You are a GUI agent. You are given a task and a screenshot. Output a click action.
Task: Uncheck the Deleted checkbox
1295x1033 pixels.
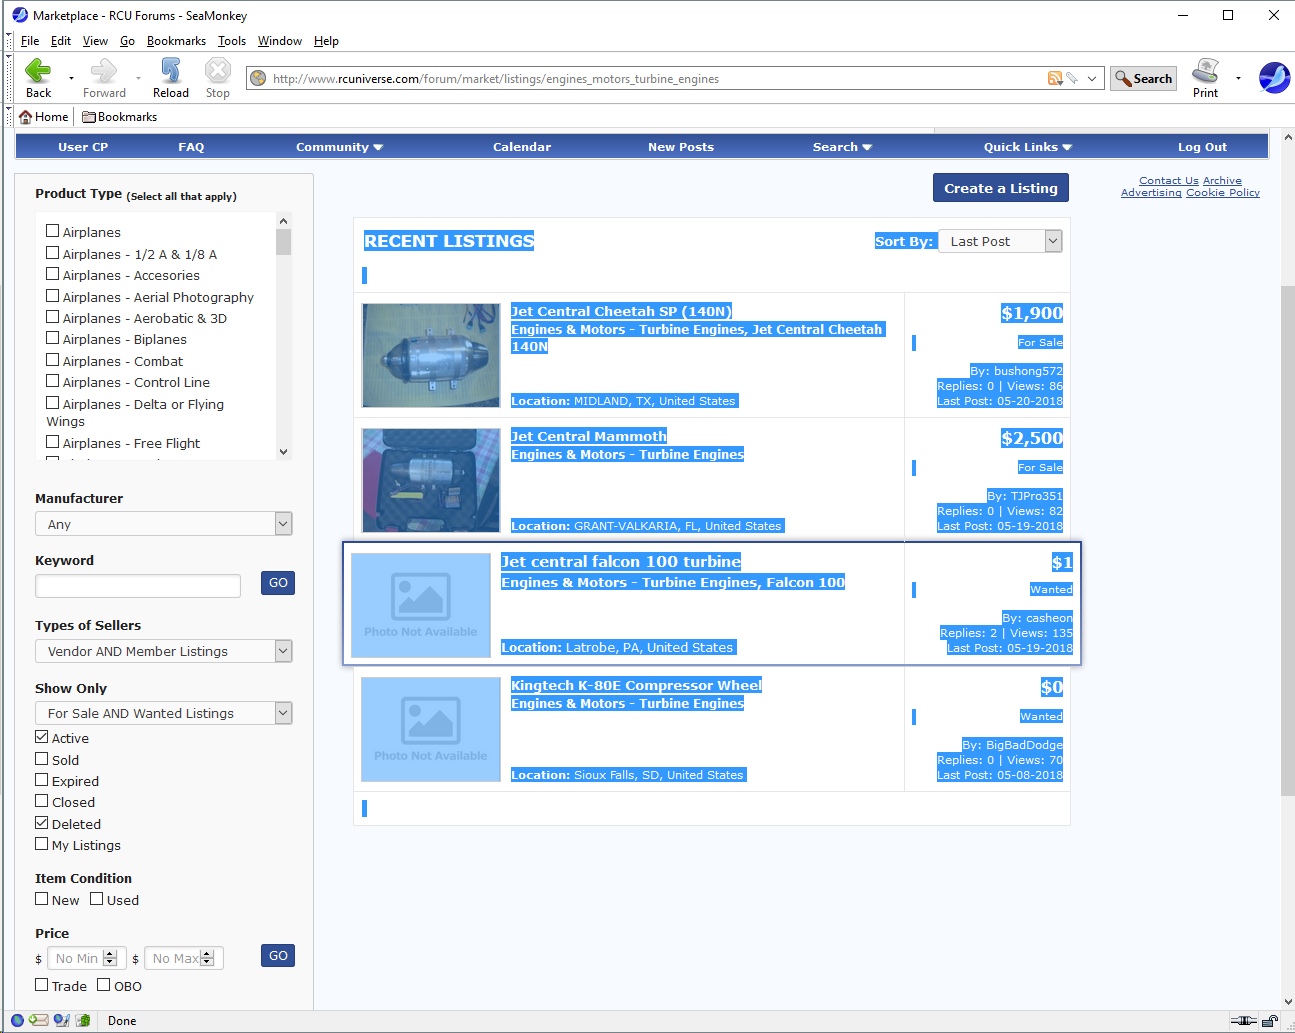click(42, 823)
